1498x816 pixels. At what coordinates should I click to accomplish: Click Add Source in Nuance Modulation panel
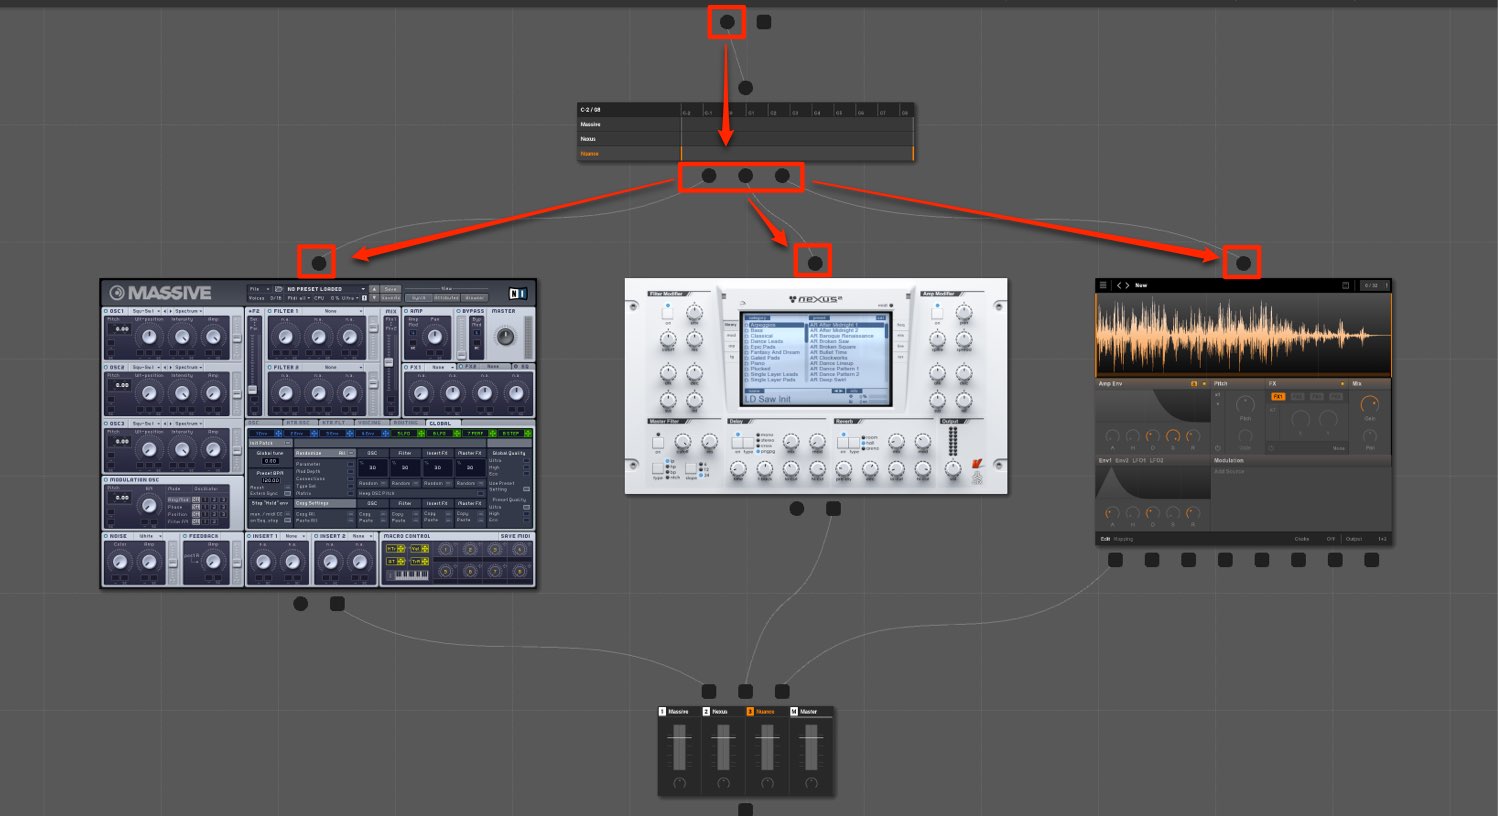click(1229, 471)
